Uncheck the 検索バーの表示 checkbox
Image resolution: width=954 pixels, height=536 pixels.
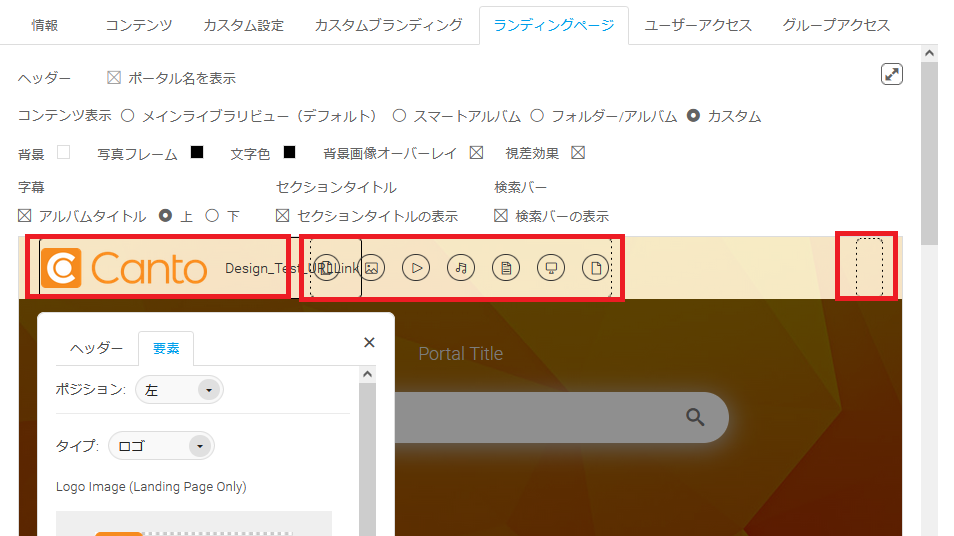(x=501, y=216)
